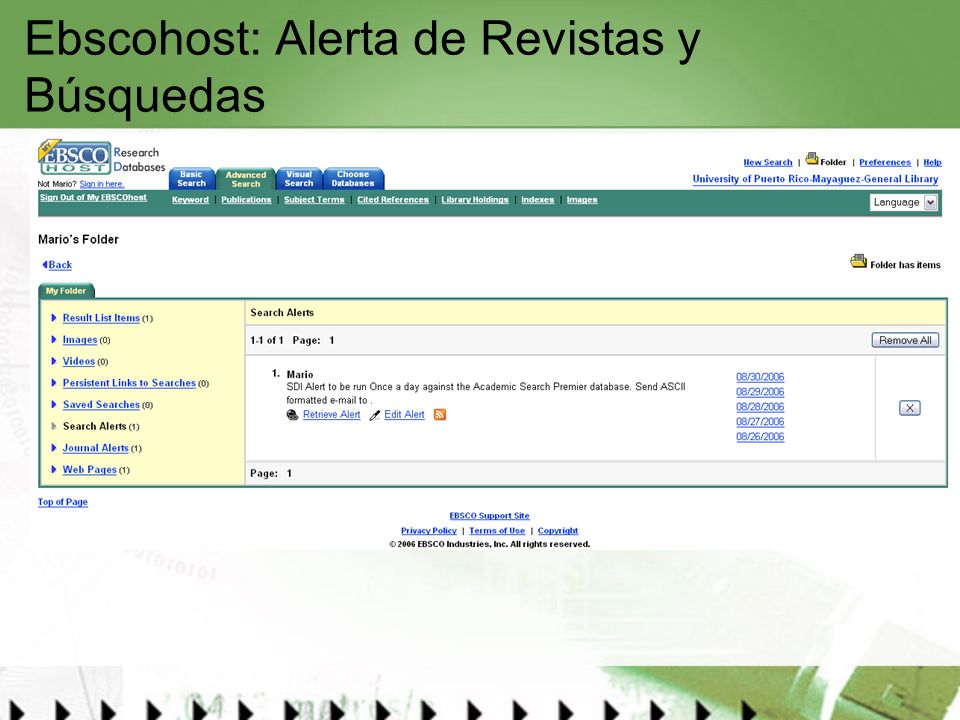Open the Choose Databases tab

point(353,179)
